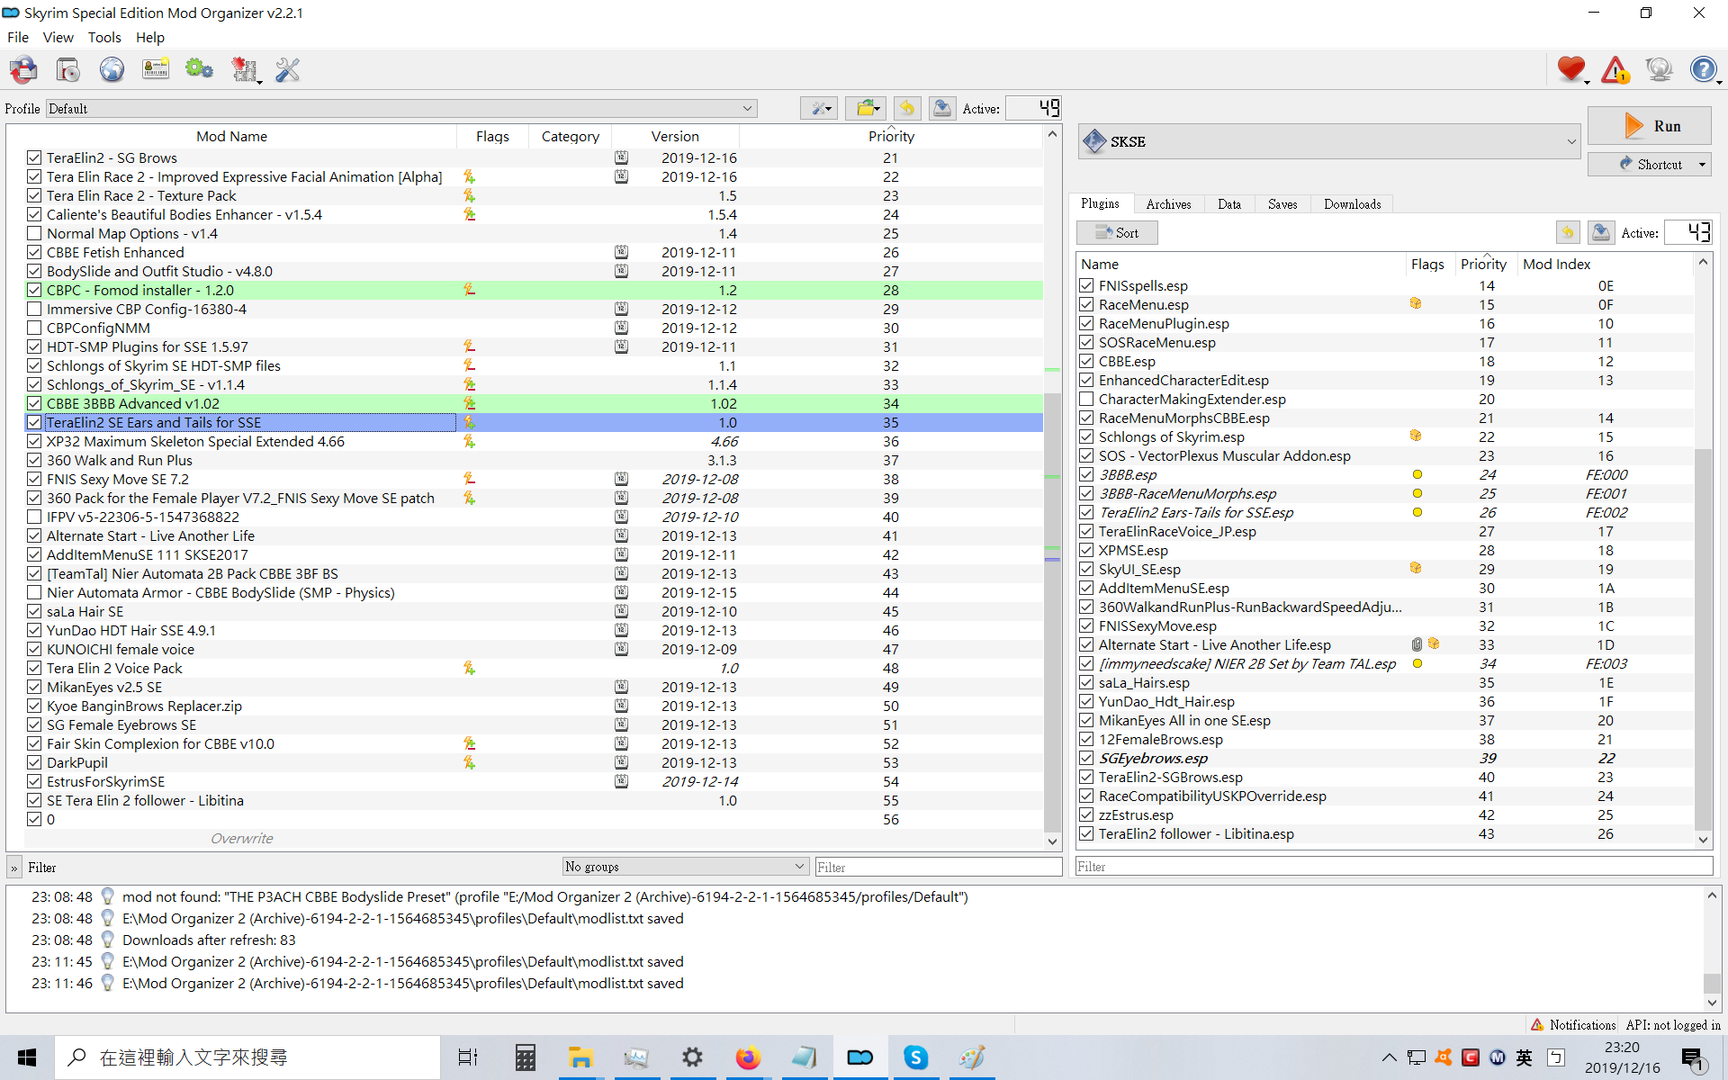Open the profiles ID card icon
This screenshot has width=1728, height=1080.
pos(155,69)
